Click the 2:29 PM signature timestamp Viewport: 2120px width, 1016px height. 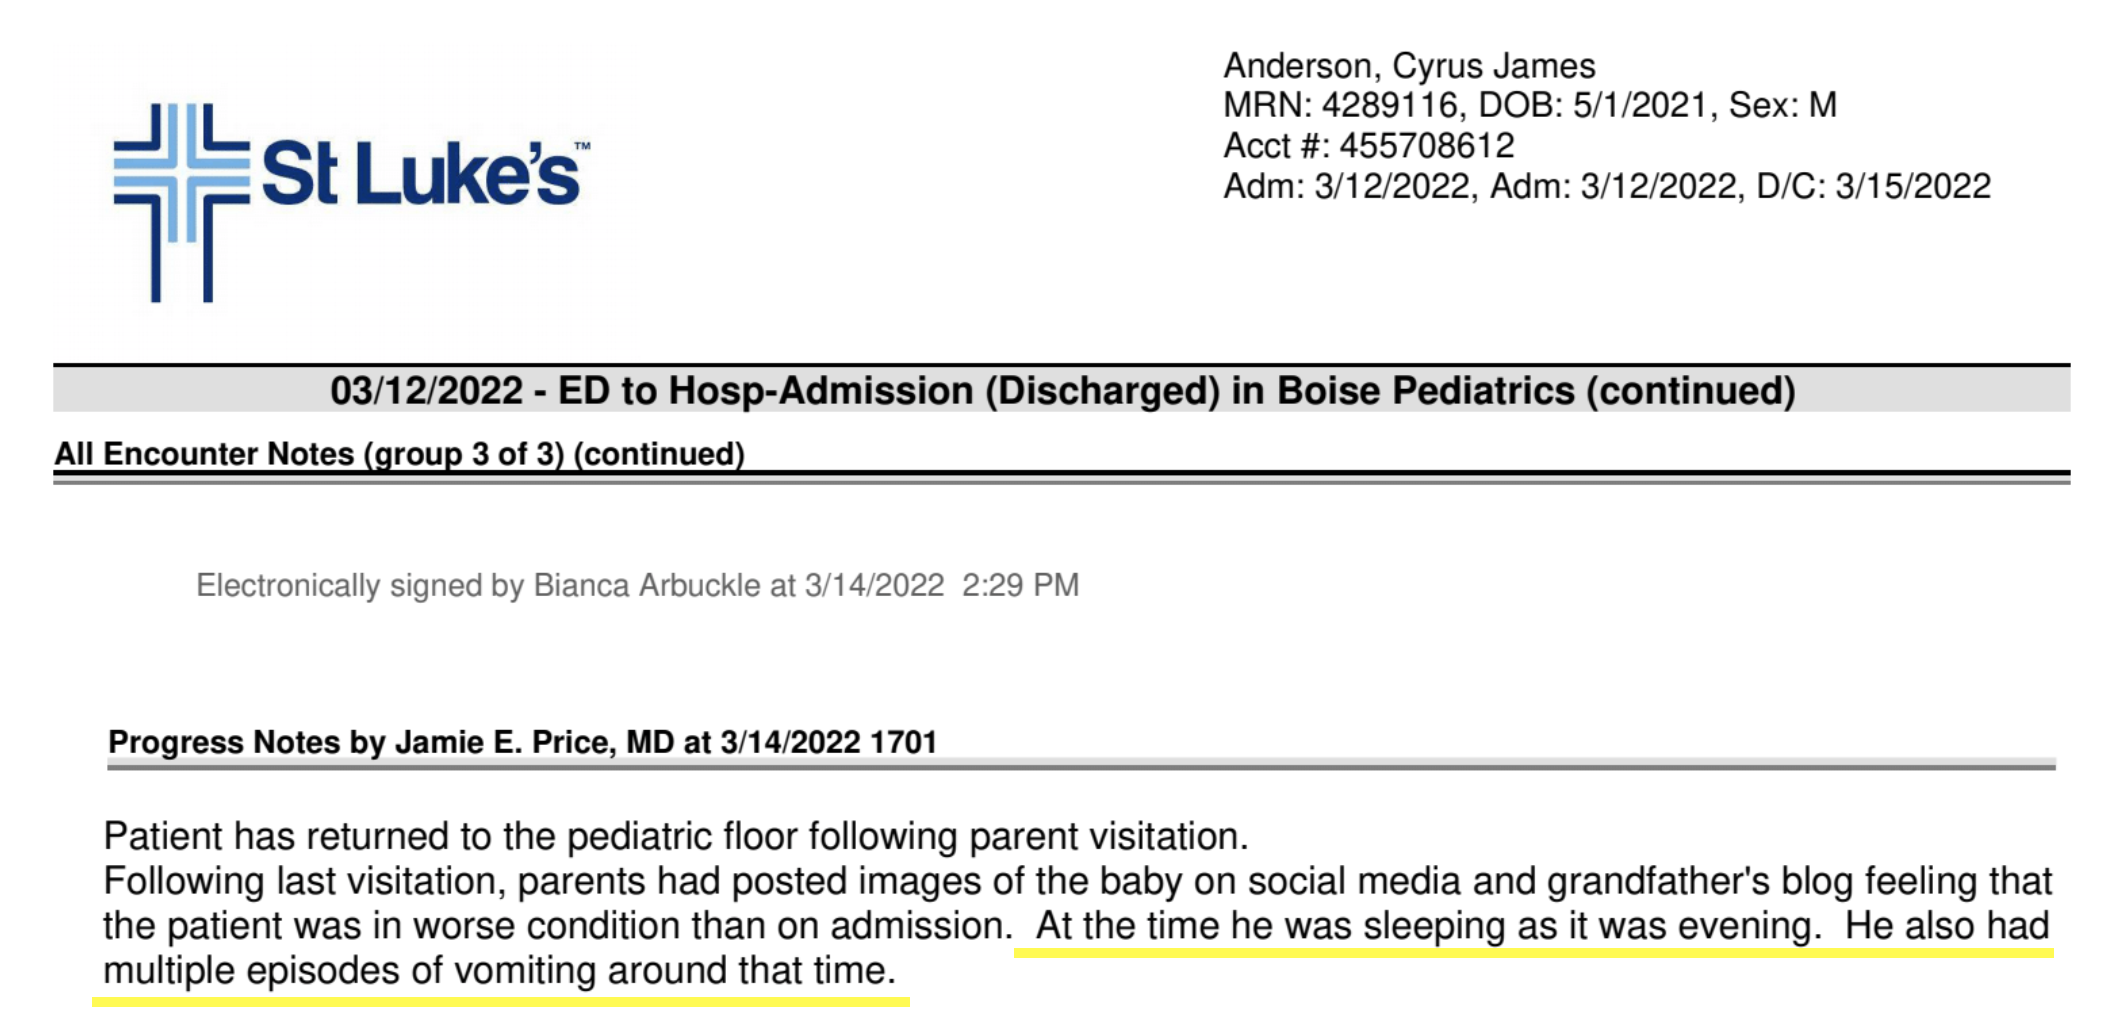tap(1020, 585)
